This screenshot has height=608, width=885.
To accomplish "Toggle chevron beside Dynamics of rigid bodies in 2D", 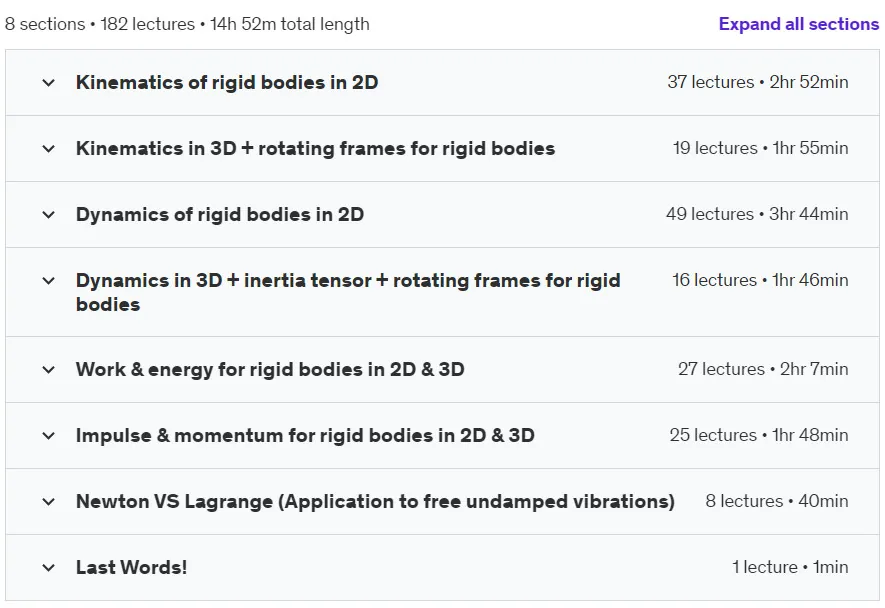I will coord(49,215).
